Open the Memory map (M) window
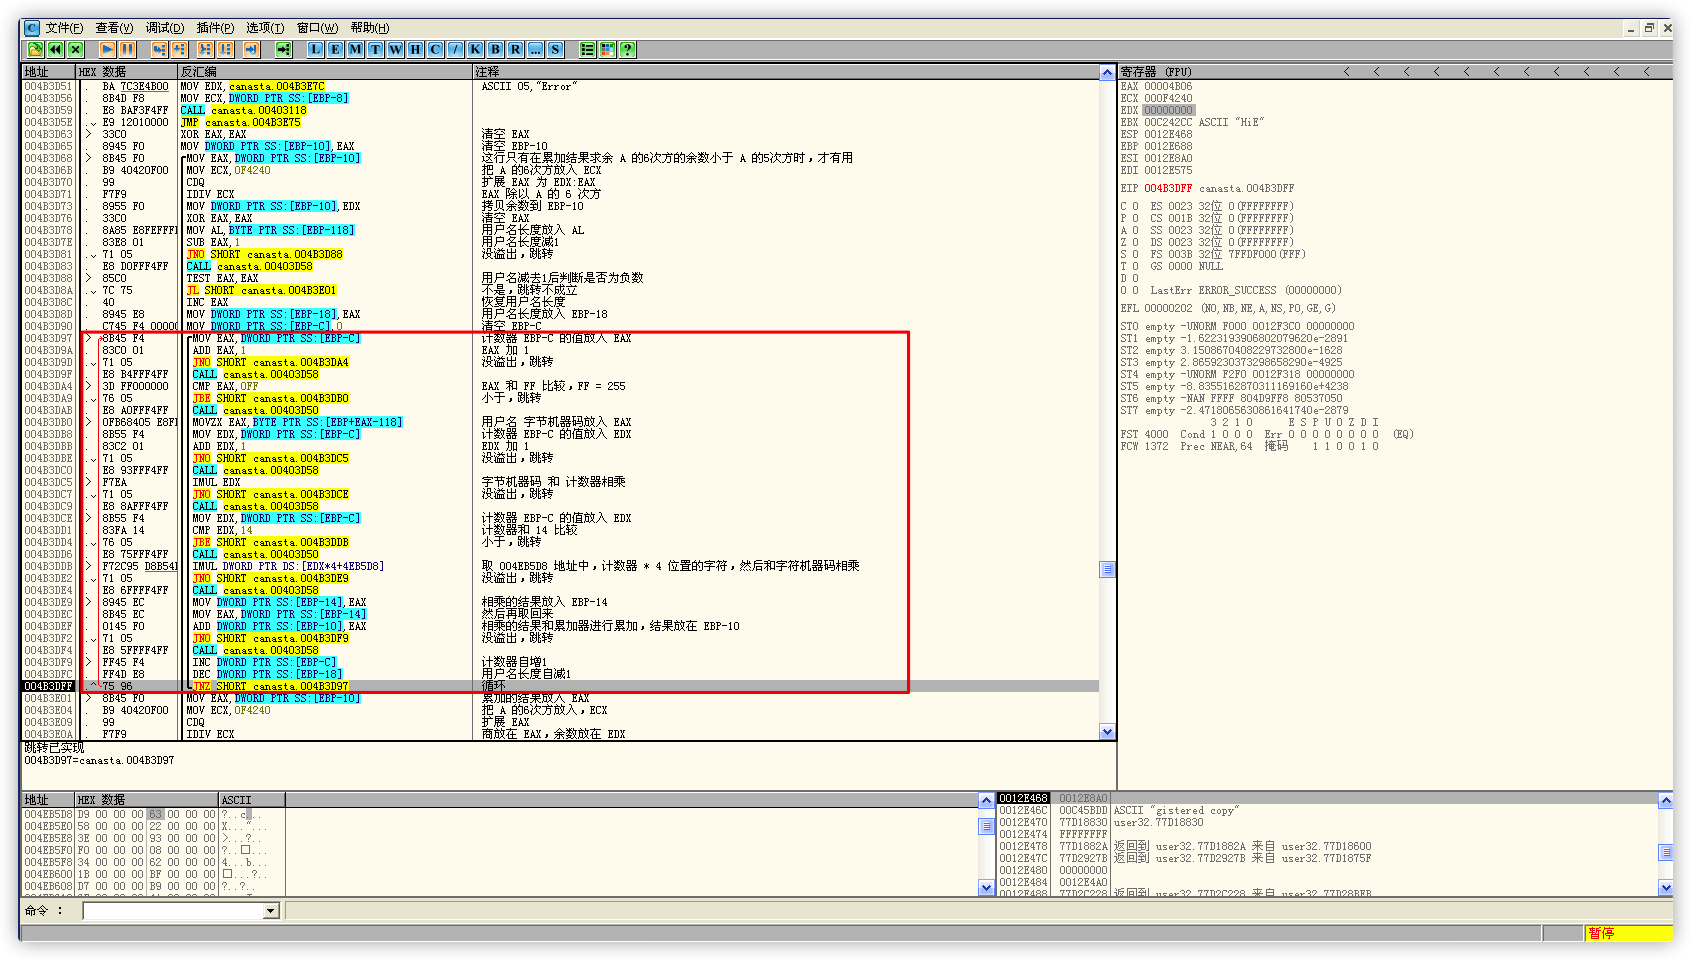The image size is (1691, 960). [x=355, y=49]
